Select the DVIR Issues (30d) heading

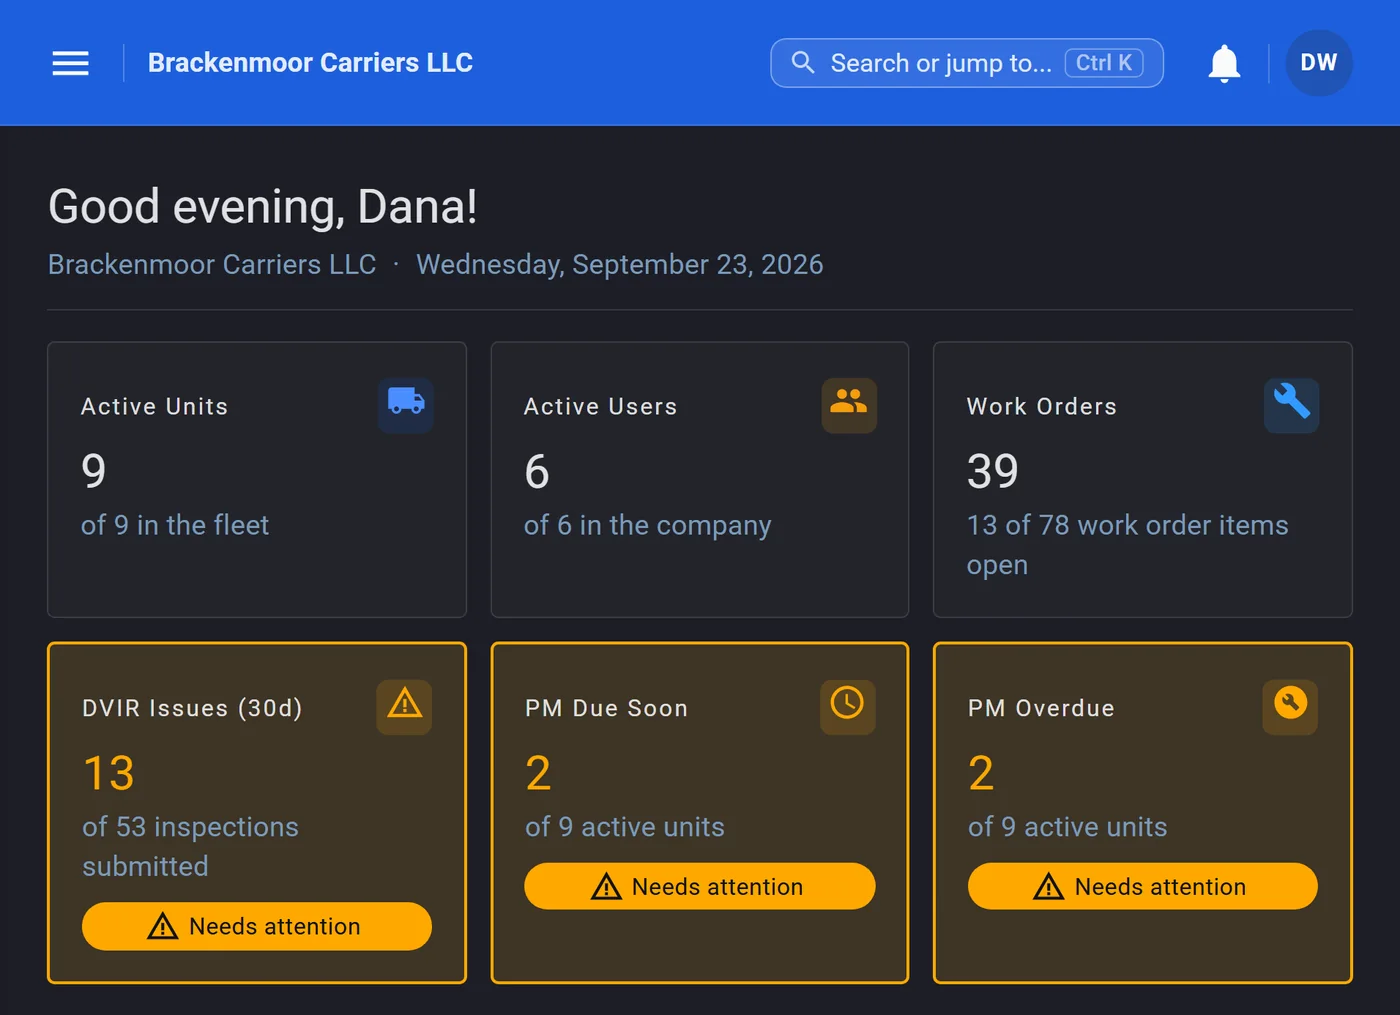(x=192, y=709)
